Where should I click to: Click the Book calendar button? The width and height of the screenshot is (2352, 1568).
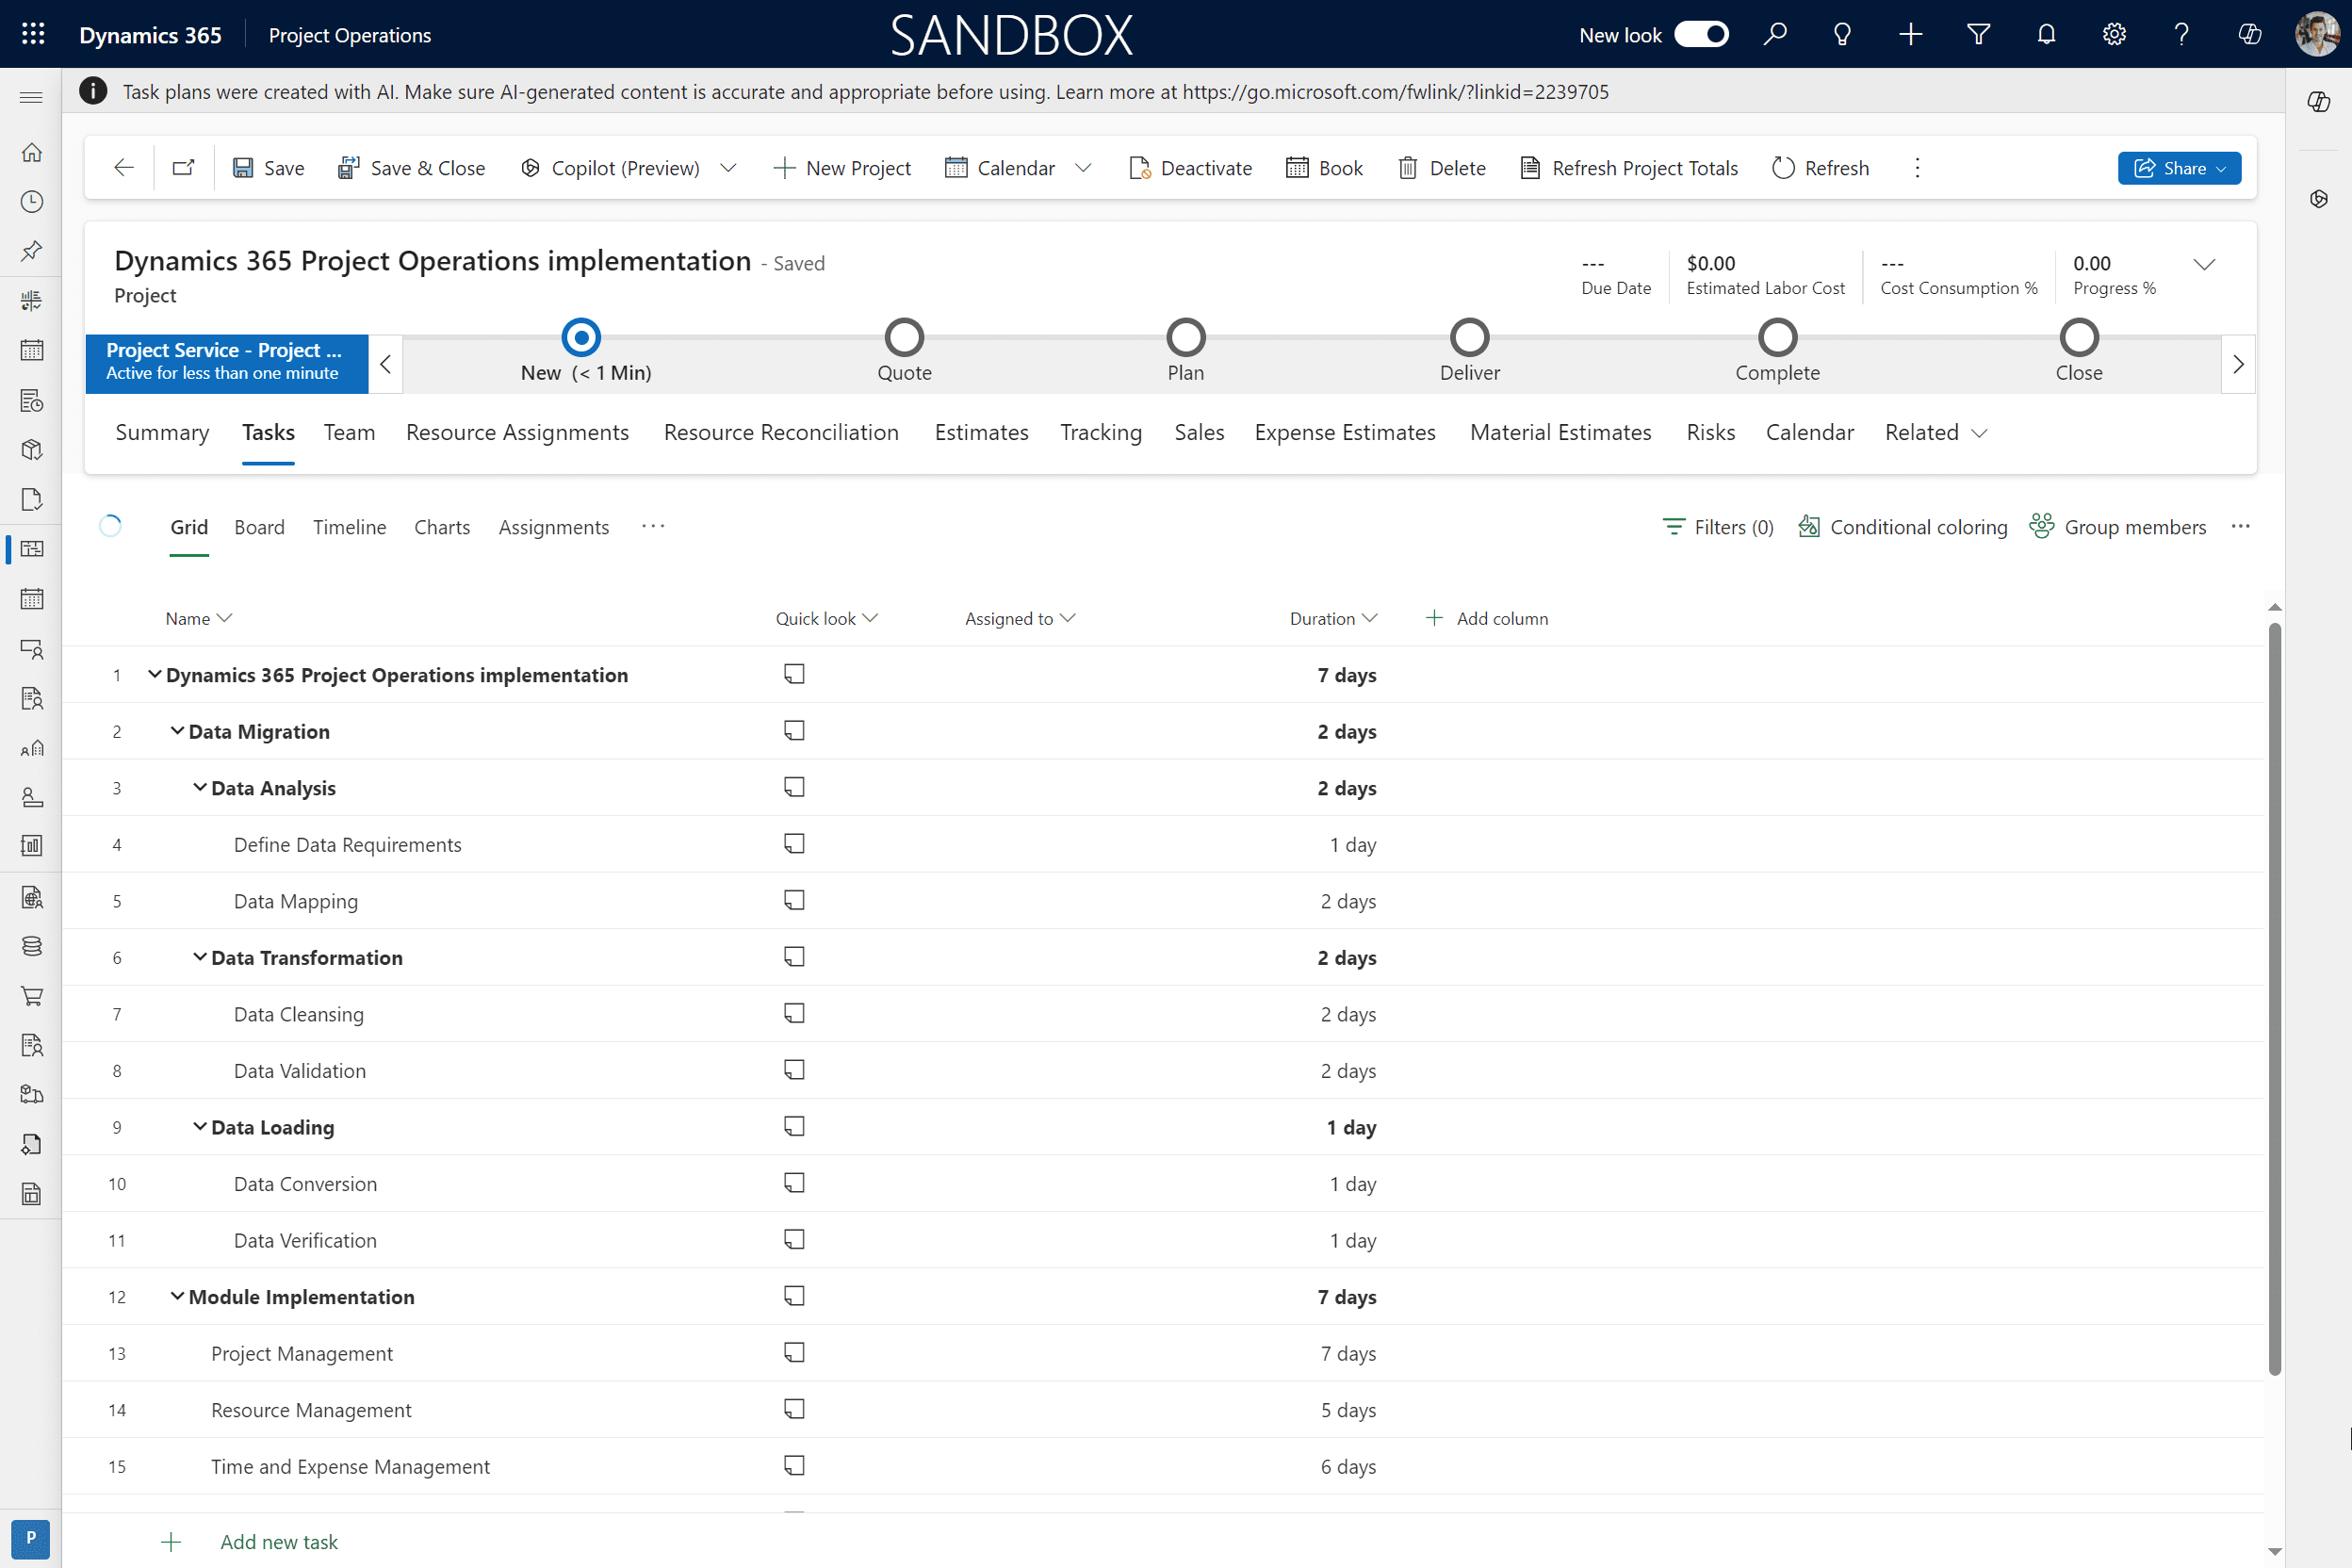1324,168
